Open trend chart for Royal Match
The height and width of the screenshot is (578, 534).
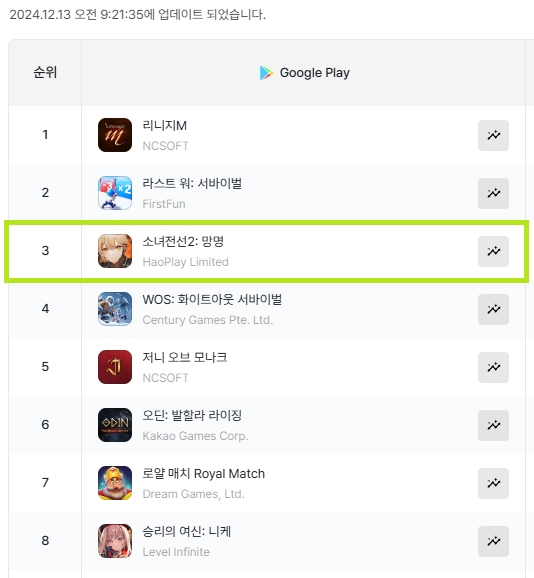493,483
